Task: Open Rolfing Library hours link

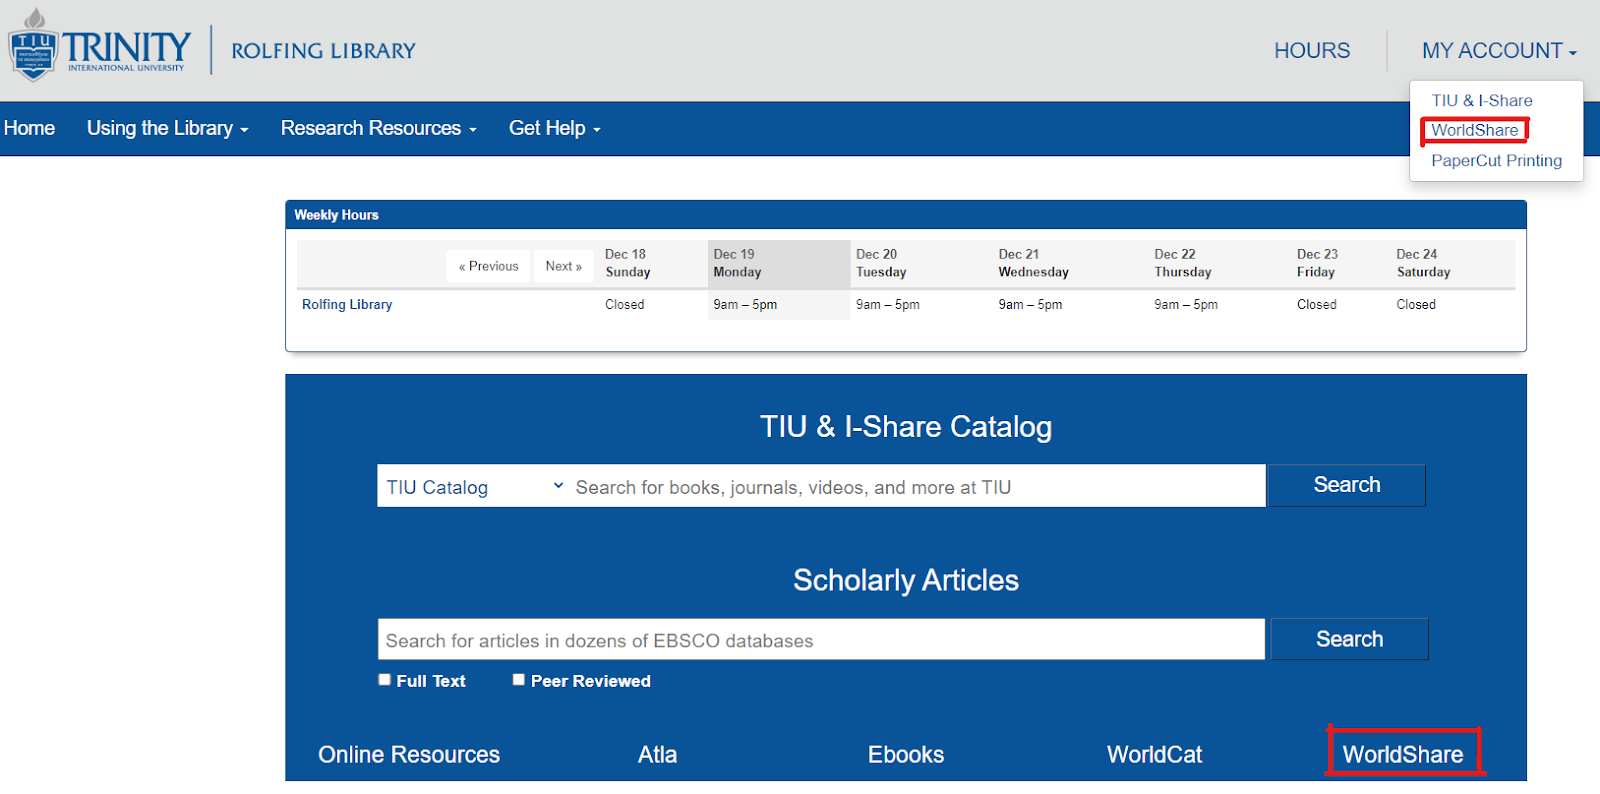Action: coord(347,305)
